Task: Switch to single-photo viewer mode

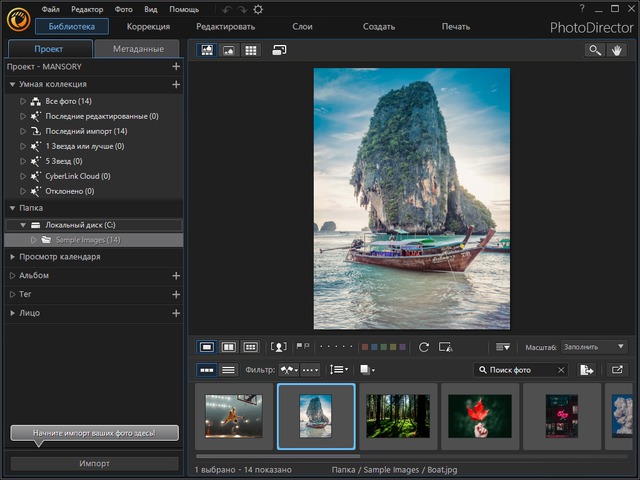Action: click(207, 347)
